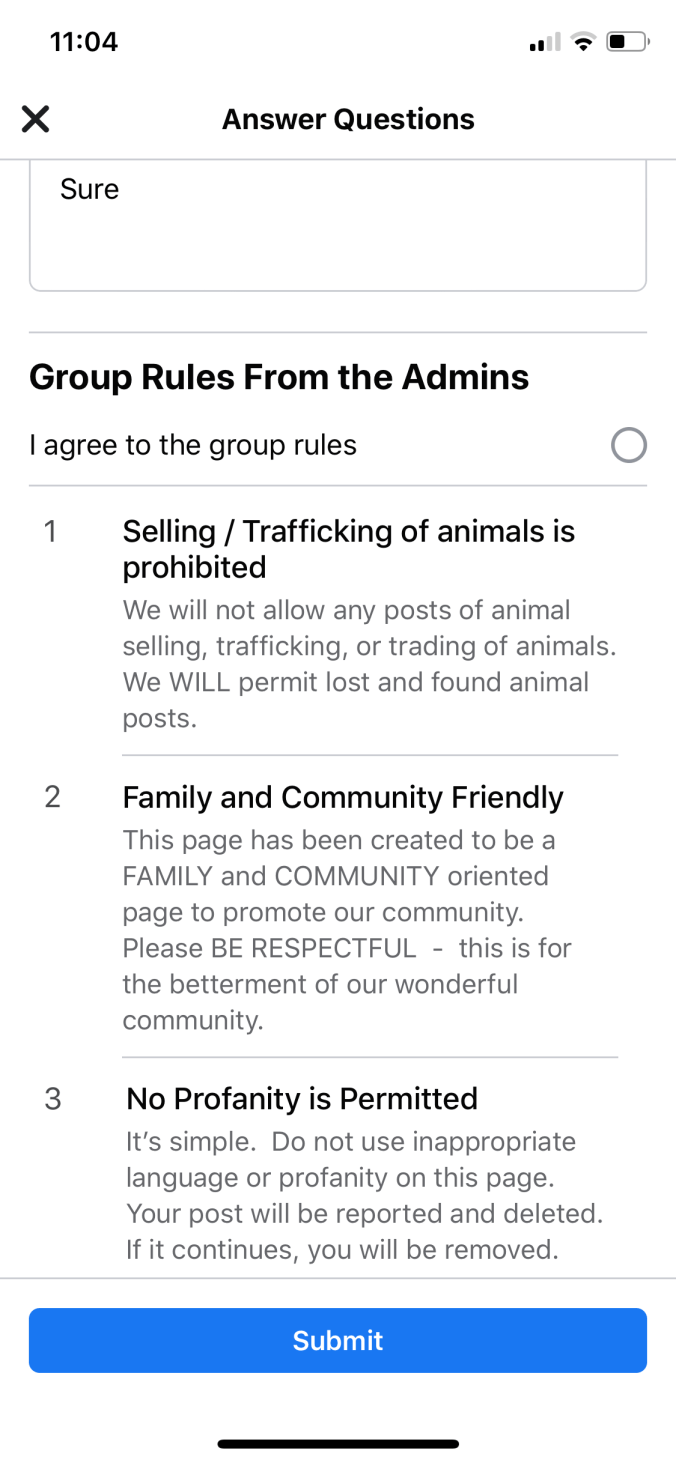Tap rule number 1 in the list
676x1463 pixels.
(x=50, y=532)
